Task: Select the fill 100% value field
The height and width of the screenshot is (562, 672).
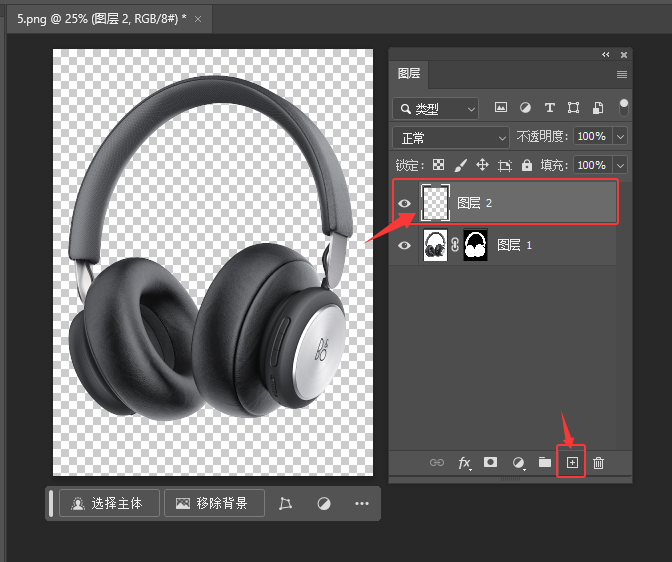Action: (x=593, y=165)
